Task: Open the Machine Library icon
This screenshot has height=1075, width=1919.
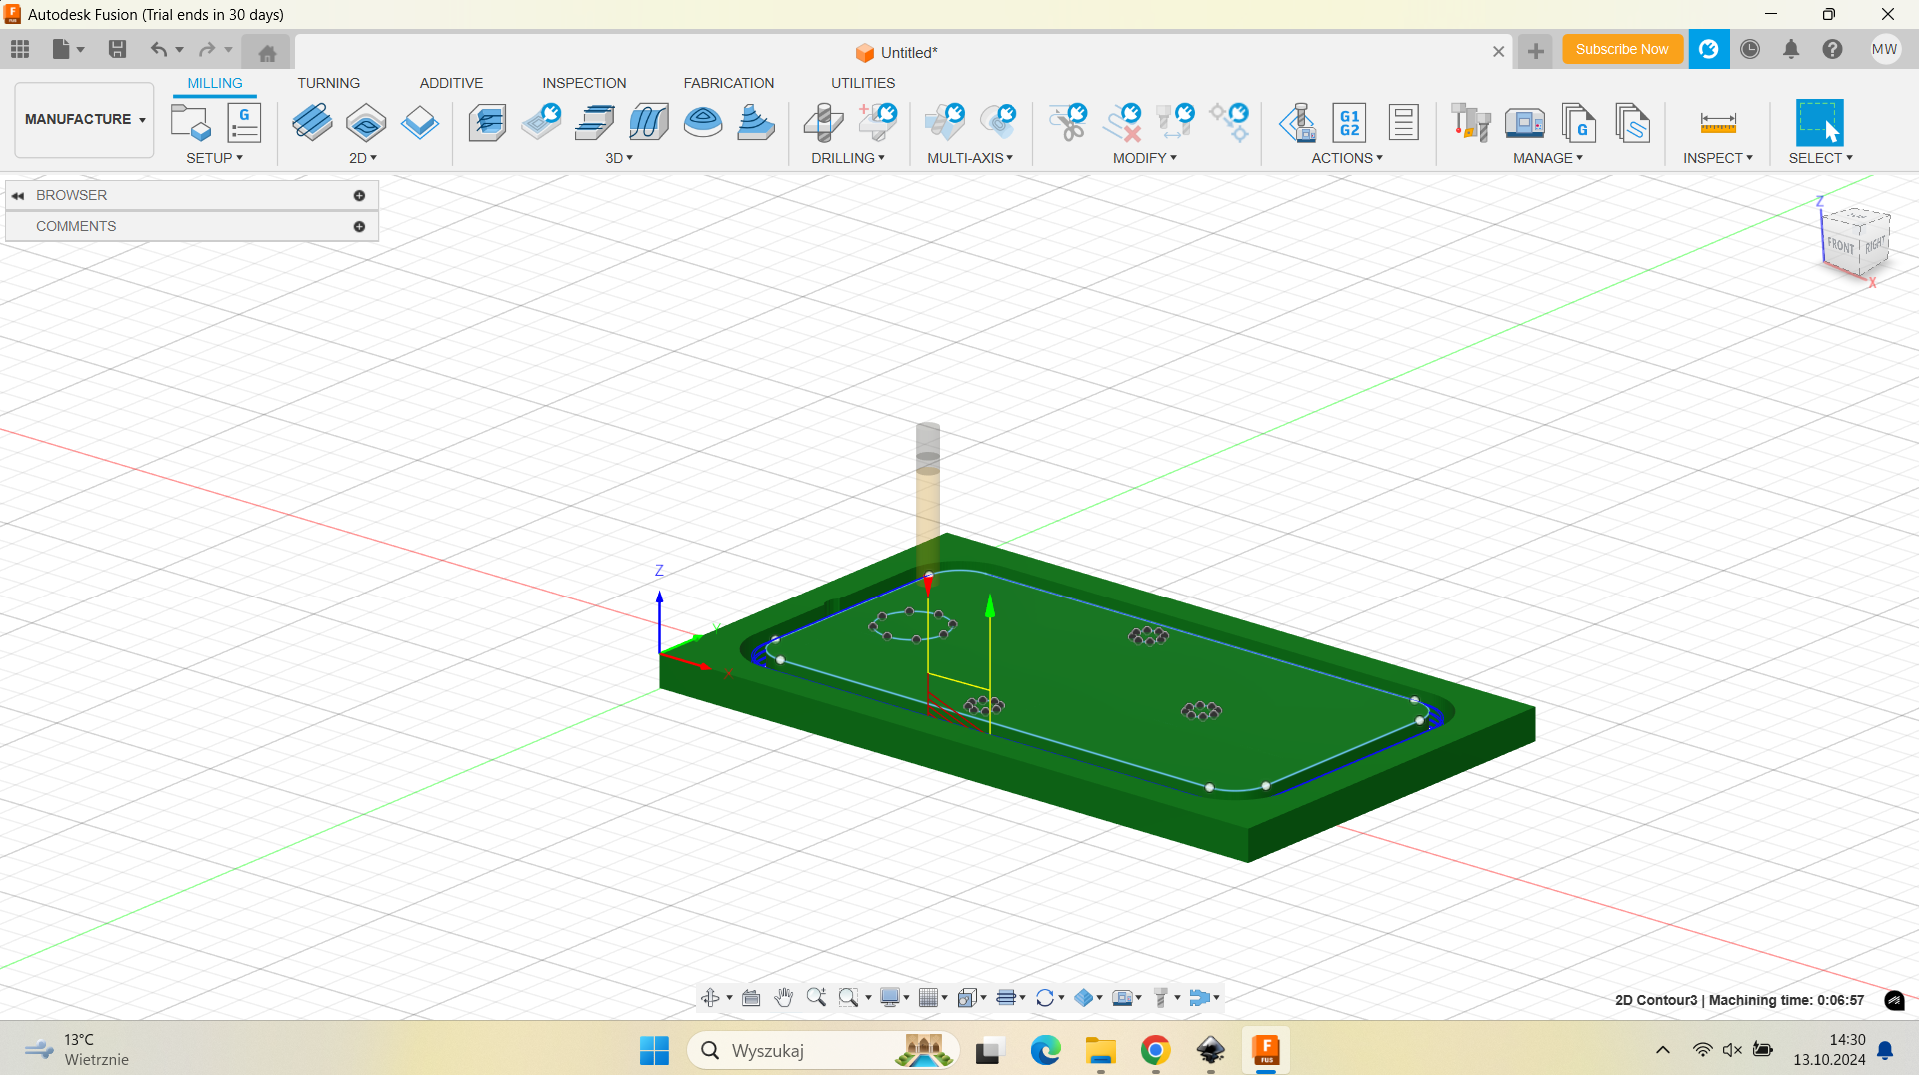Action: [x=1525, y=123]
